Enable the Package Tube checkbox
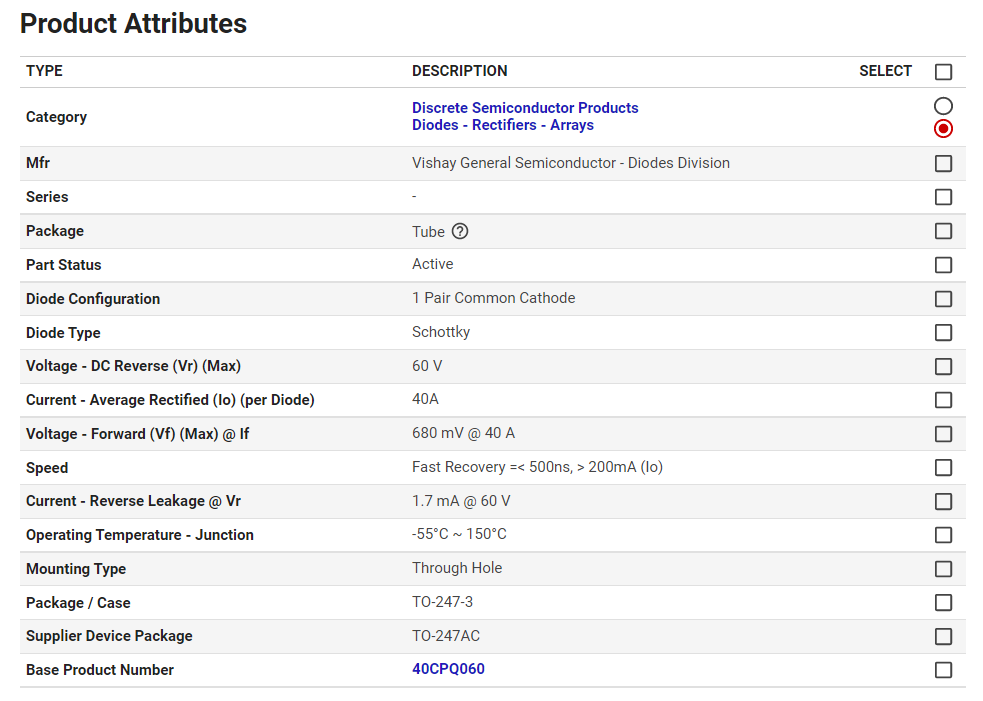This screenshot has width=983, height=701. point(943,231)
